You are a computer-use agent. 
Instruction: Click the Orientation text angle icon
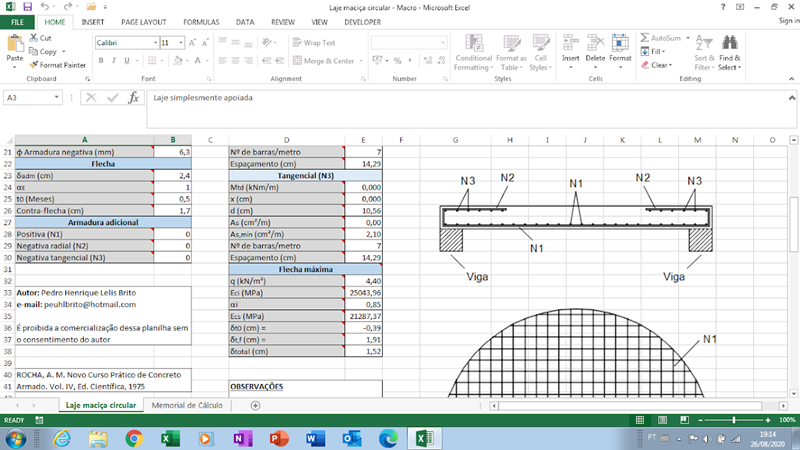267,42
